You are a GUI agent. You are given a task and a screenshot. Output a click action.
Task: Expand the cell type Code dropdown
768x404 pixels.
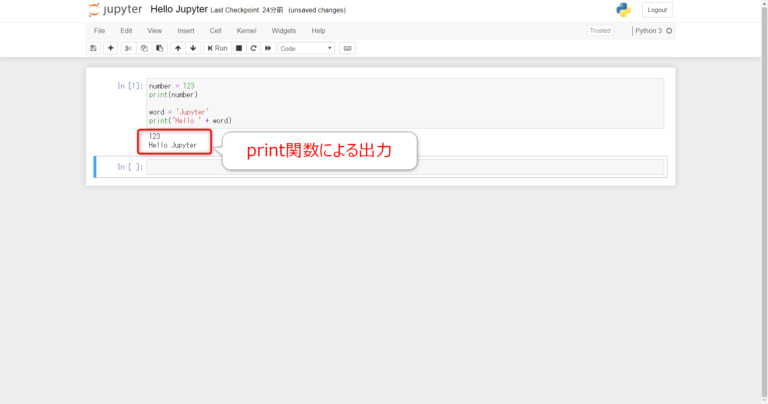click(x=306, y=48)
